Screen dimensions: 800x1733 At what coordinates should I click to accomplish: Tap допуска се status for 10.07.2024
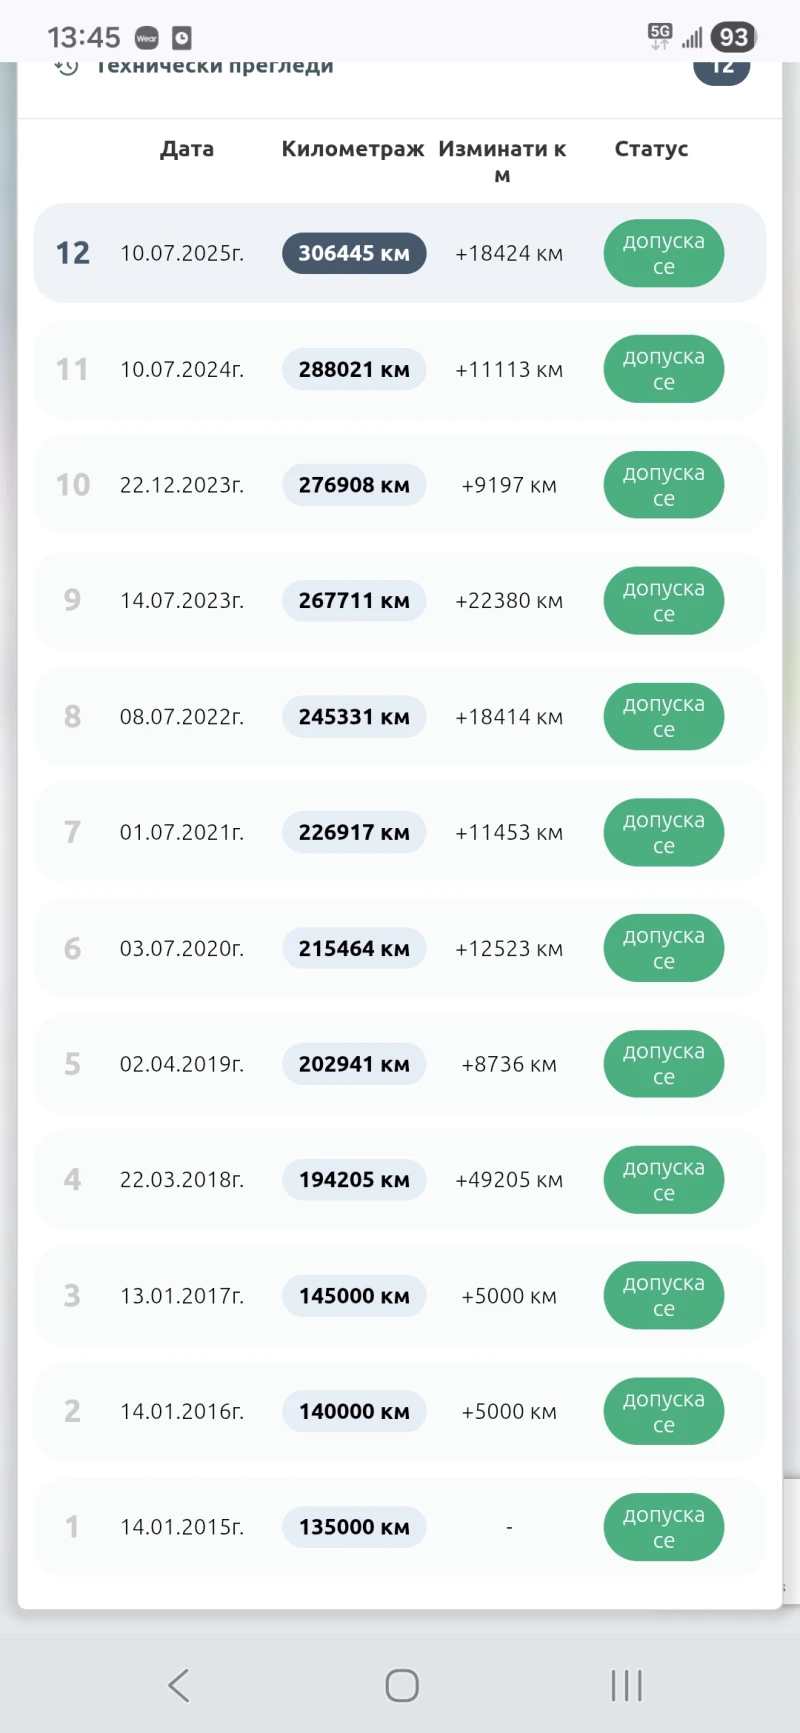tap(663, 369)
